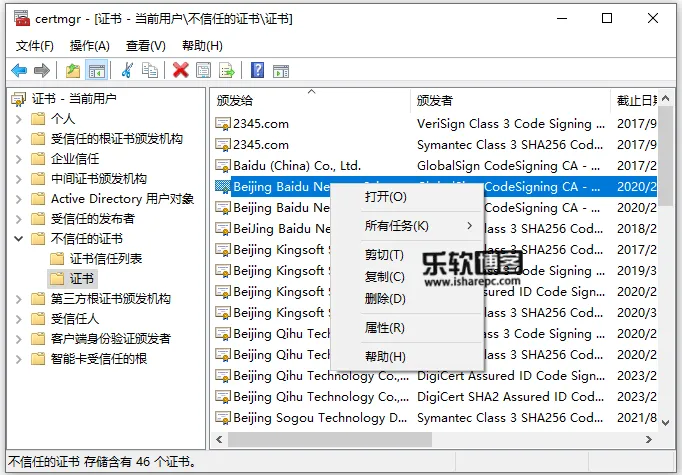Collapse the 不信任的证书 tree node

19,239
